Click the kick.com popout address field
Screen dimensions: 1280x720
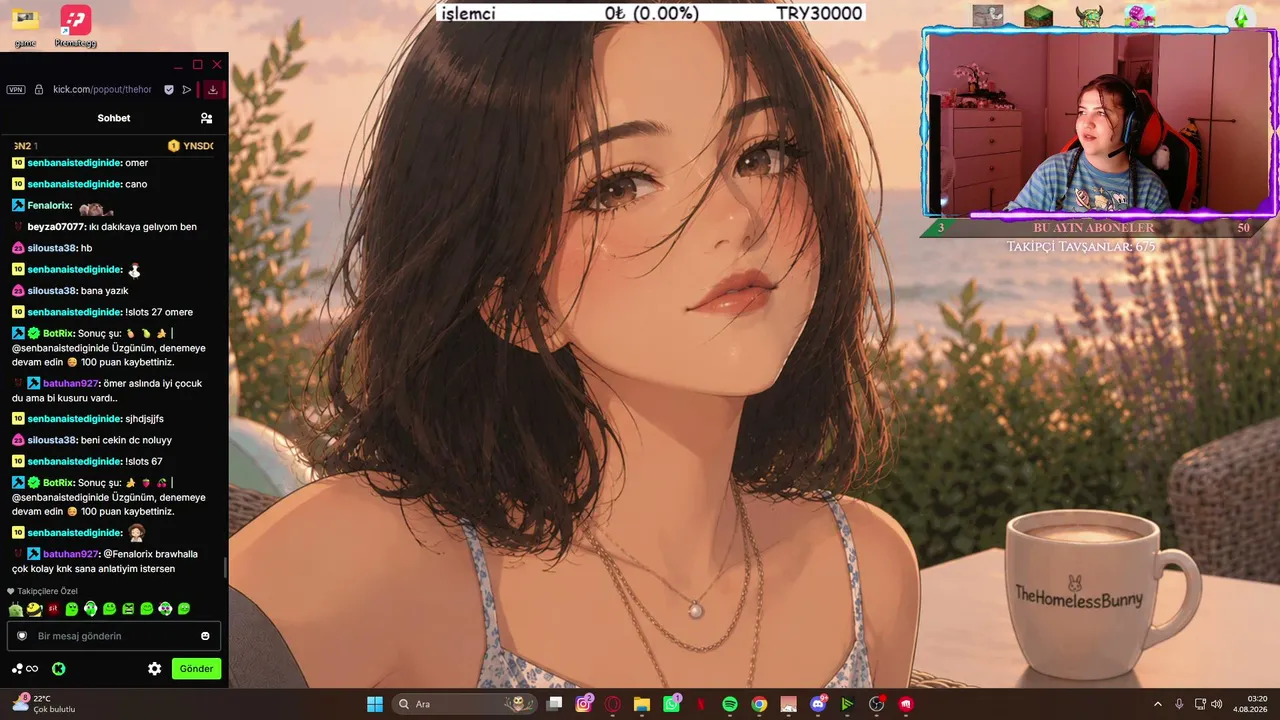(x=102, y=90)
